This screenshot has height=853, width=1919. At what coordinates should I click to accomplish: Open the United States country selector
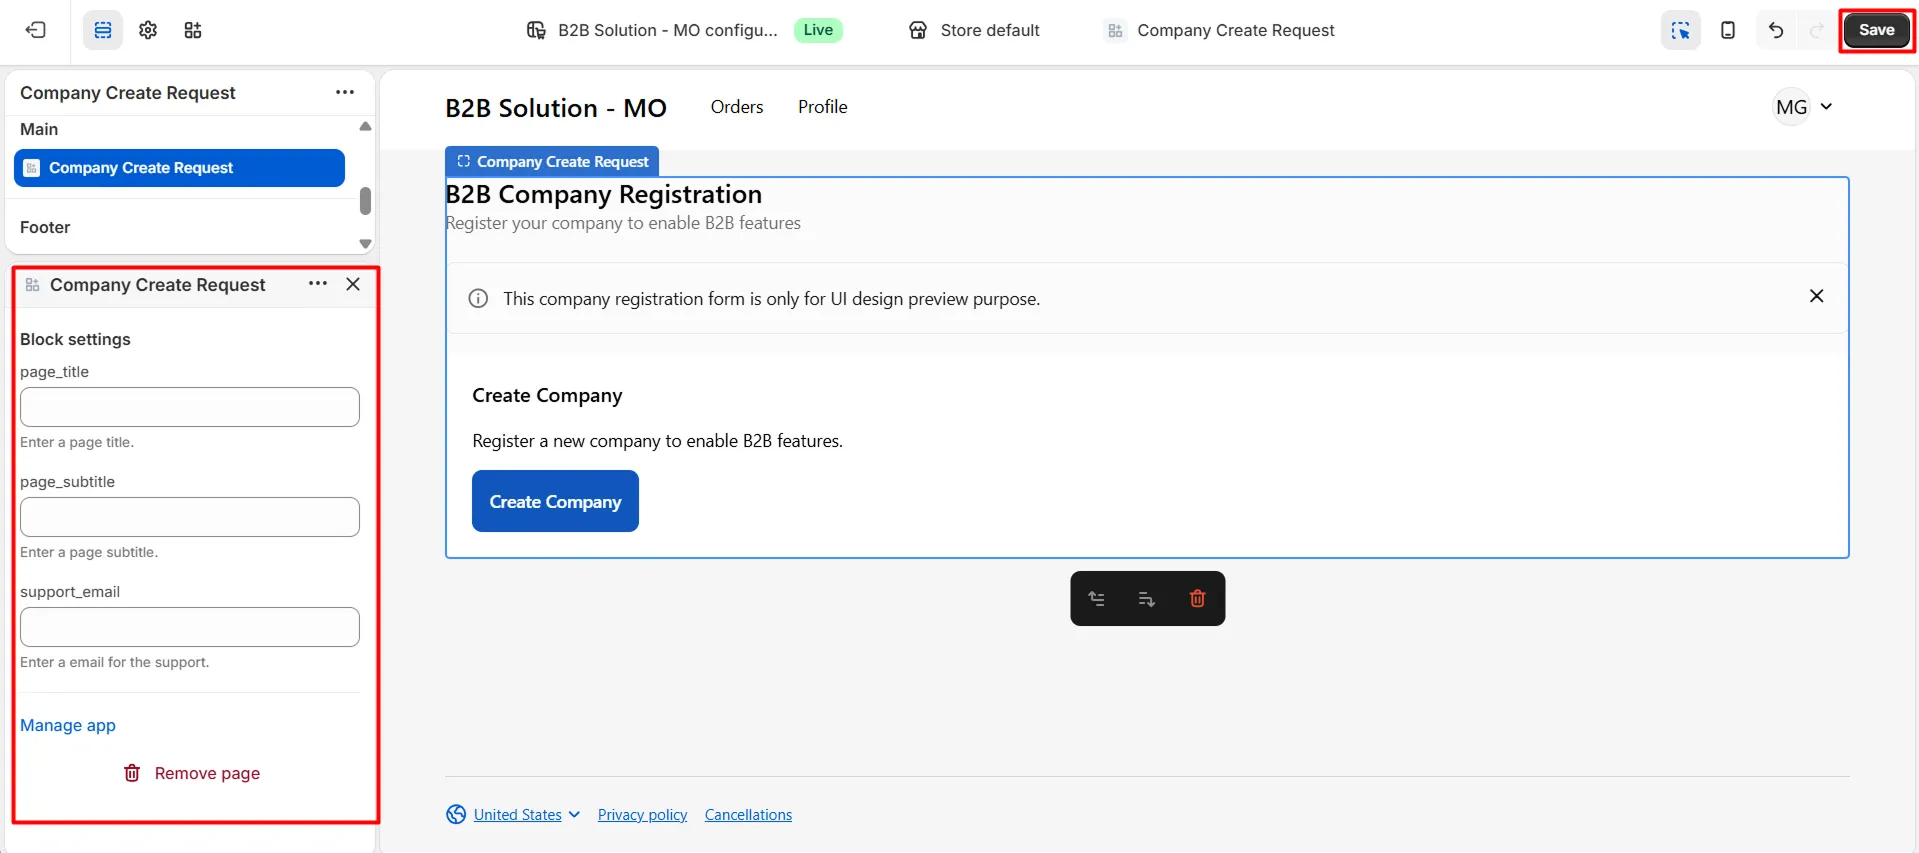526,815
